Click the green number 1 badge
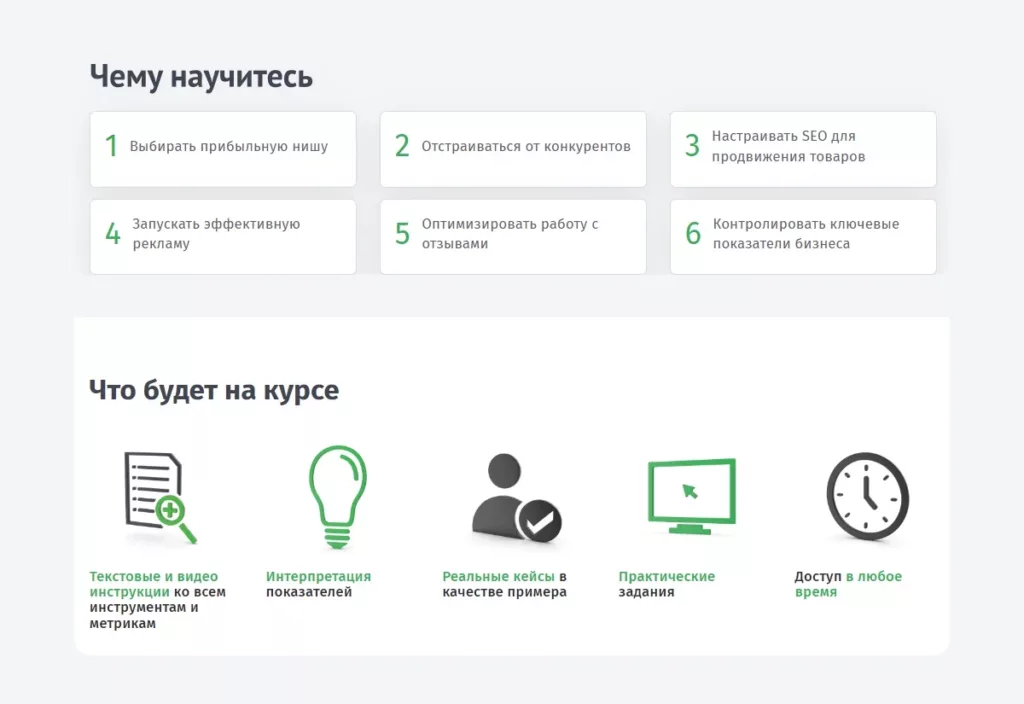Viewport: 1024px width, 704px height. click(x=112, y=146)
